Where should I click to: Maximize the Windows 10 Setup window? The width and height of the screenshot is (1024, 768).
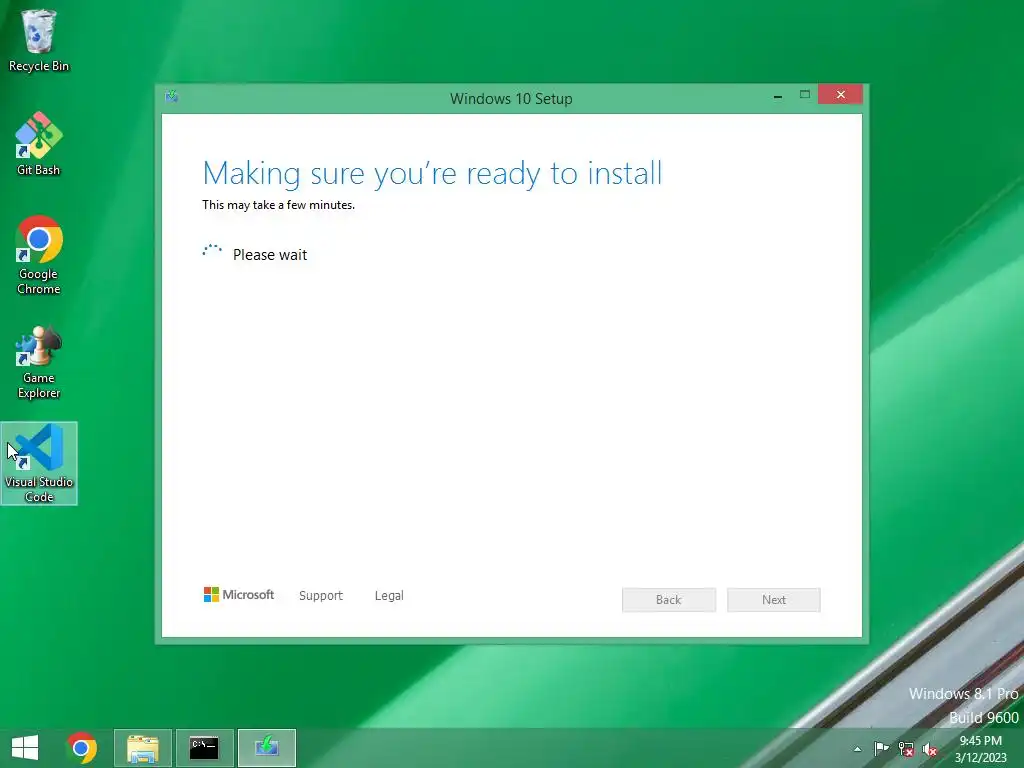coord(805,95)
